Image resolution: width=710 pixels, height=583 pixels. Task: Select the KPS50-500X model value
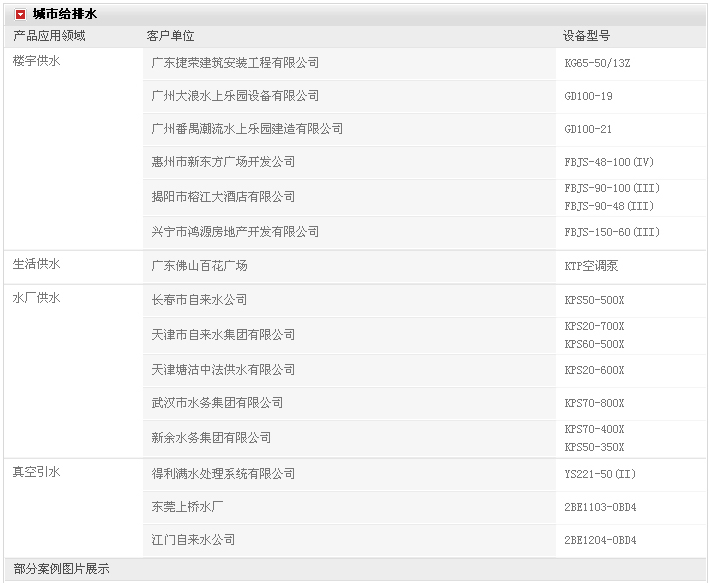click(594, 300)
